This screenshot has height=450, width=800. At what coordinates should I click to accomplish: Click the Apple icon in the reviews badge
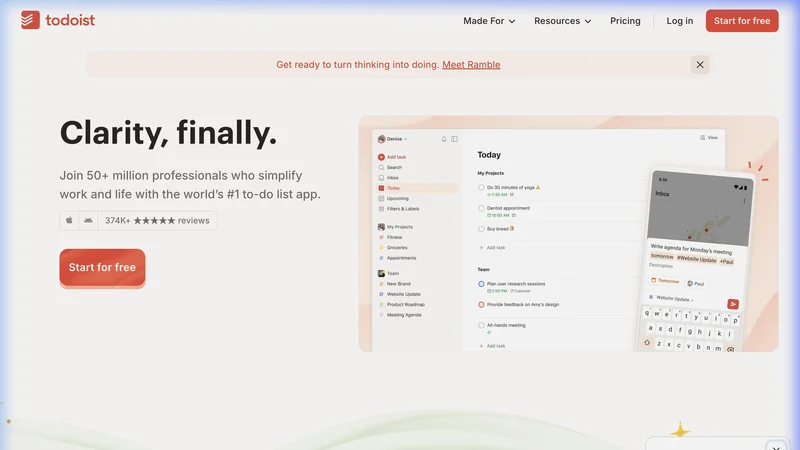[x=69, y=220]
